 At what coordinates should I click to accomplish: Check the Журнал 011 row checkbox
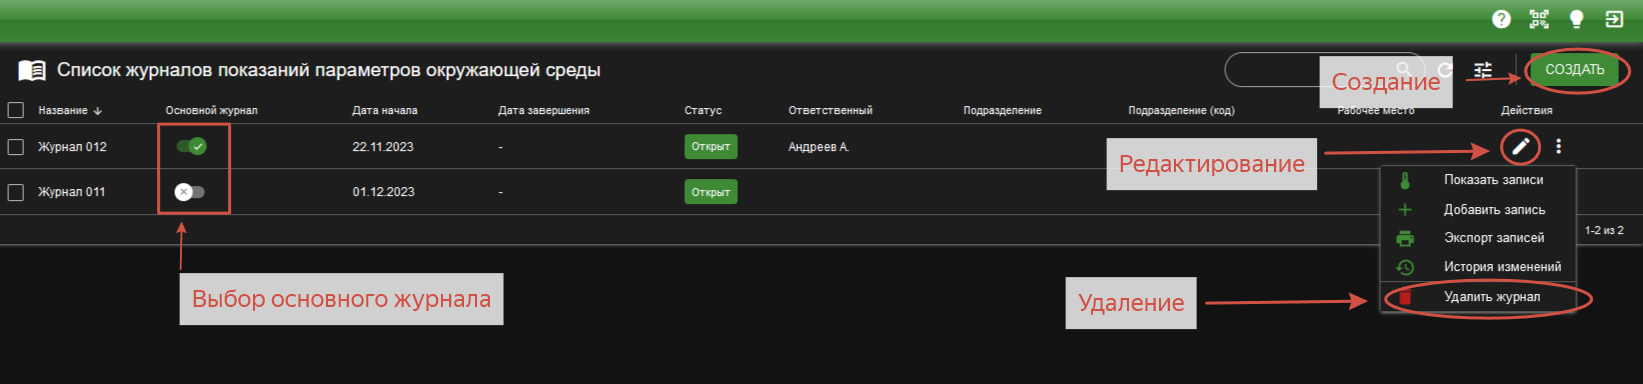click(16, 192)
